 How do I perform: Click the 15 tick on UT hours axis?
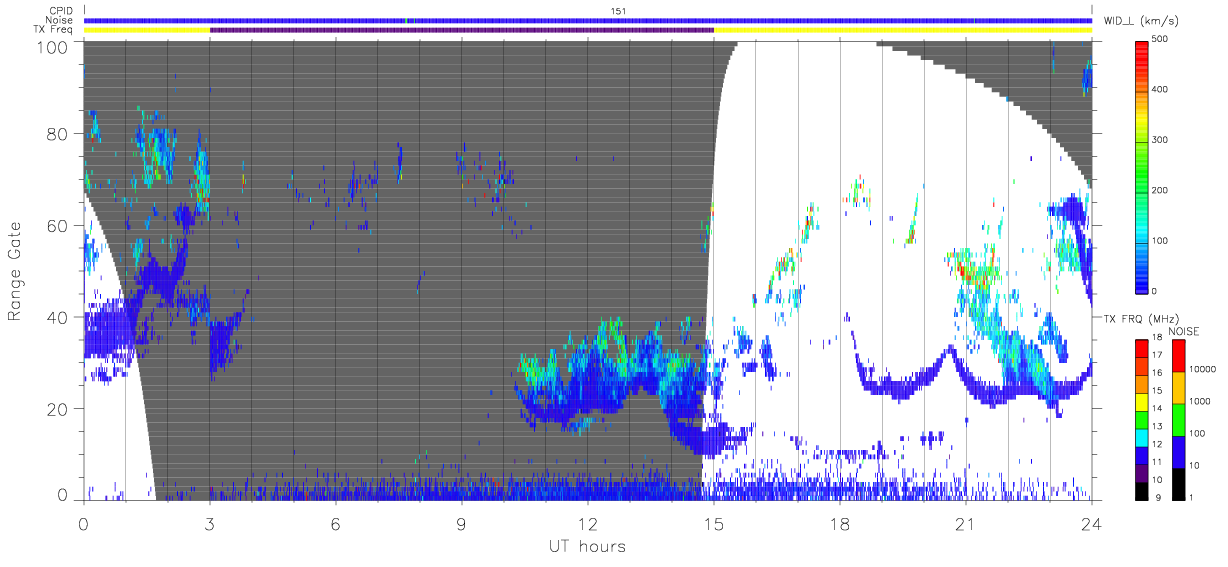click(714, 524)
